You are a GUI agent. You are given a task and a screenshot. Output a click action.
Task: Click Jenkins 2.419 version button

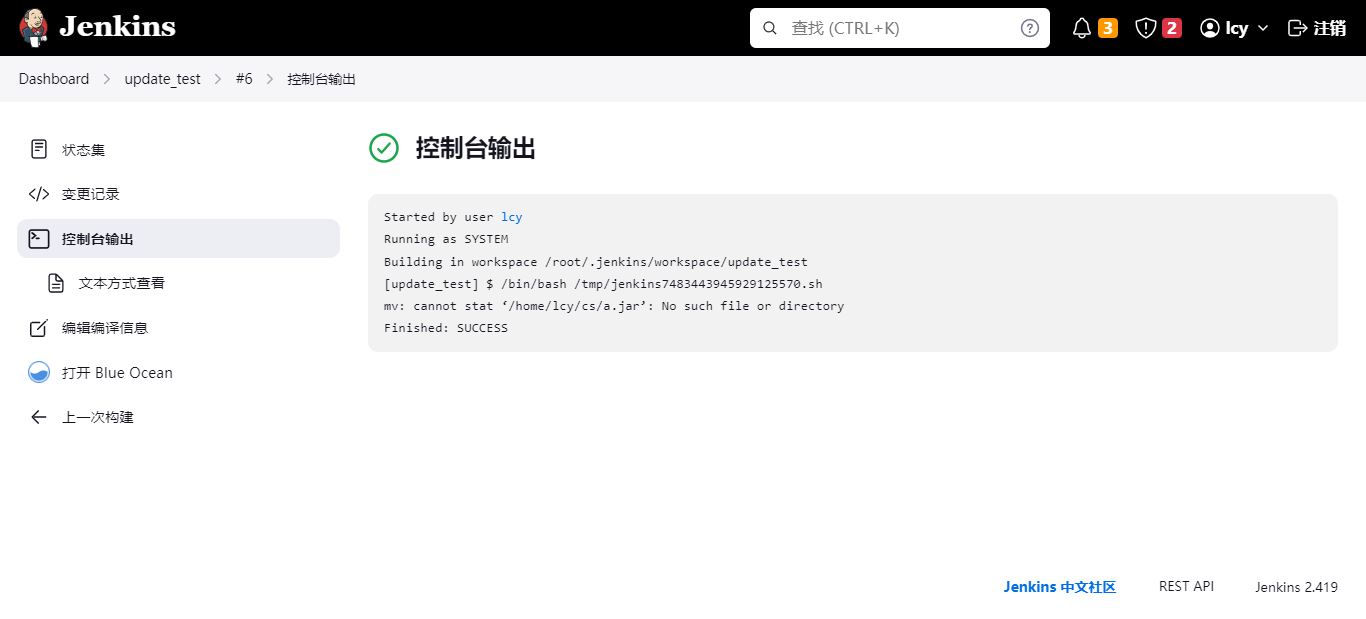click(x=1297, y=587)
